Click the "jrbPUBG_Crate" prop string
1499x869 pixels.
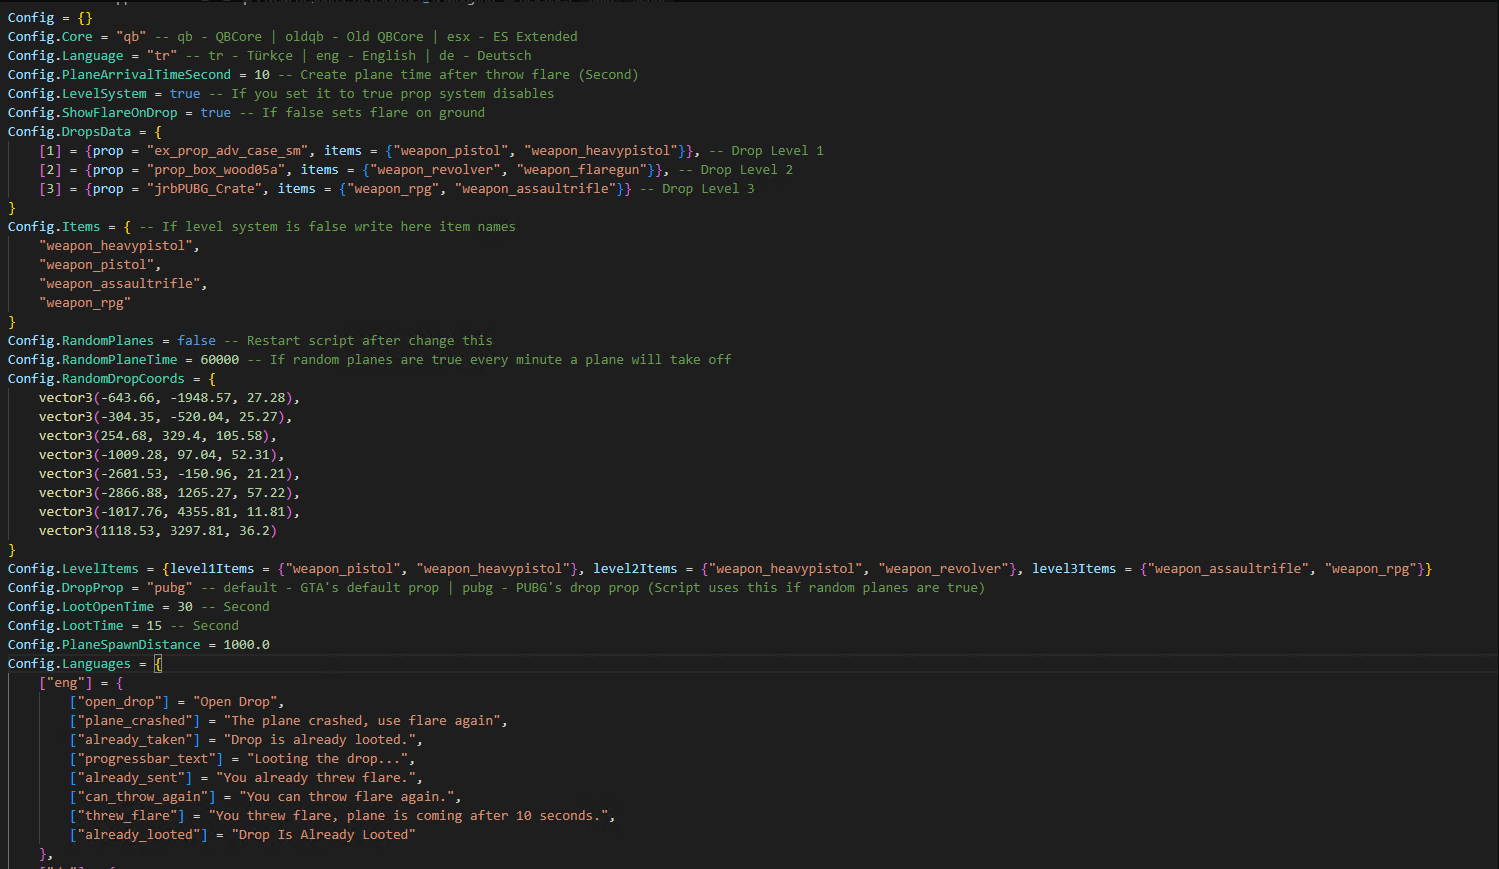[x=204, y=189]
